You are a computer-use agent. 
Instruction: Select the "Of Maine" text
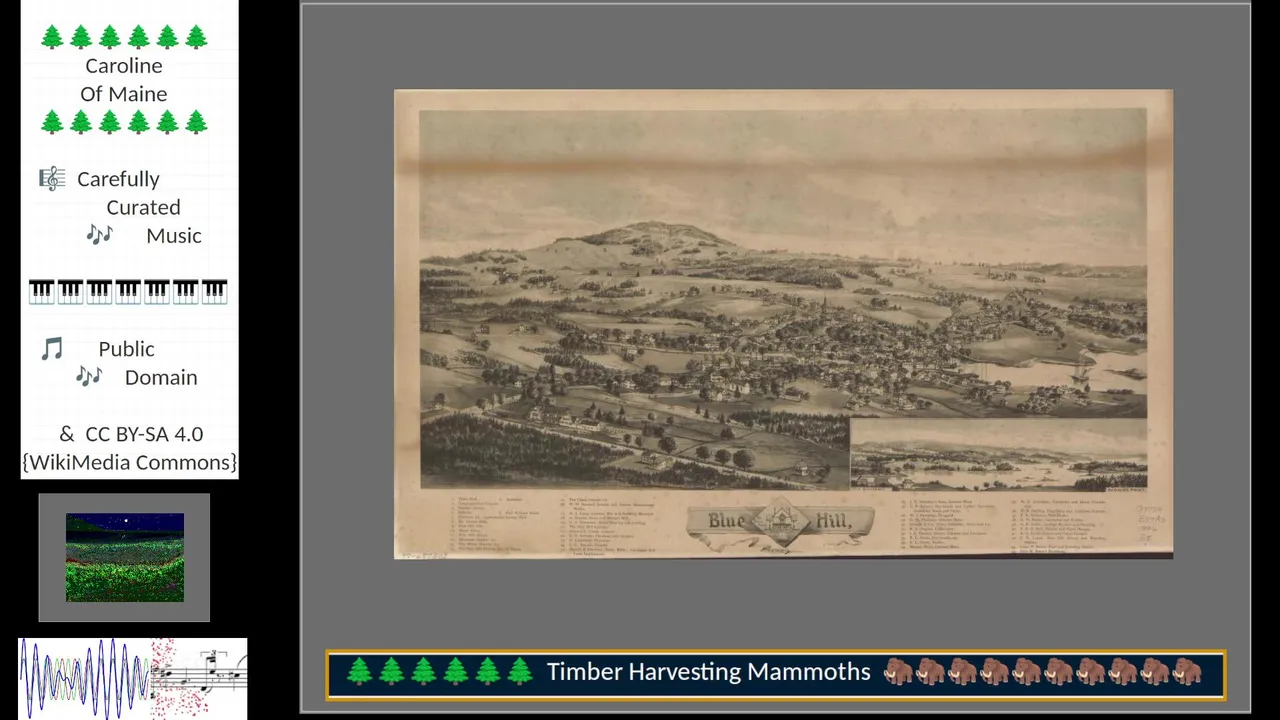[124, 94]
